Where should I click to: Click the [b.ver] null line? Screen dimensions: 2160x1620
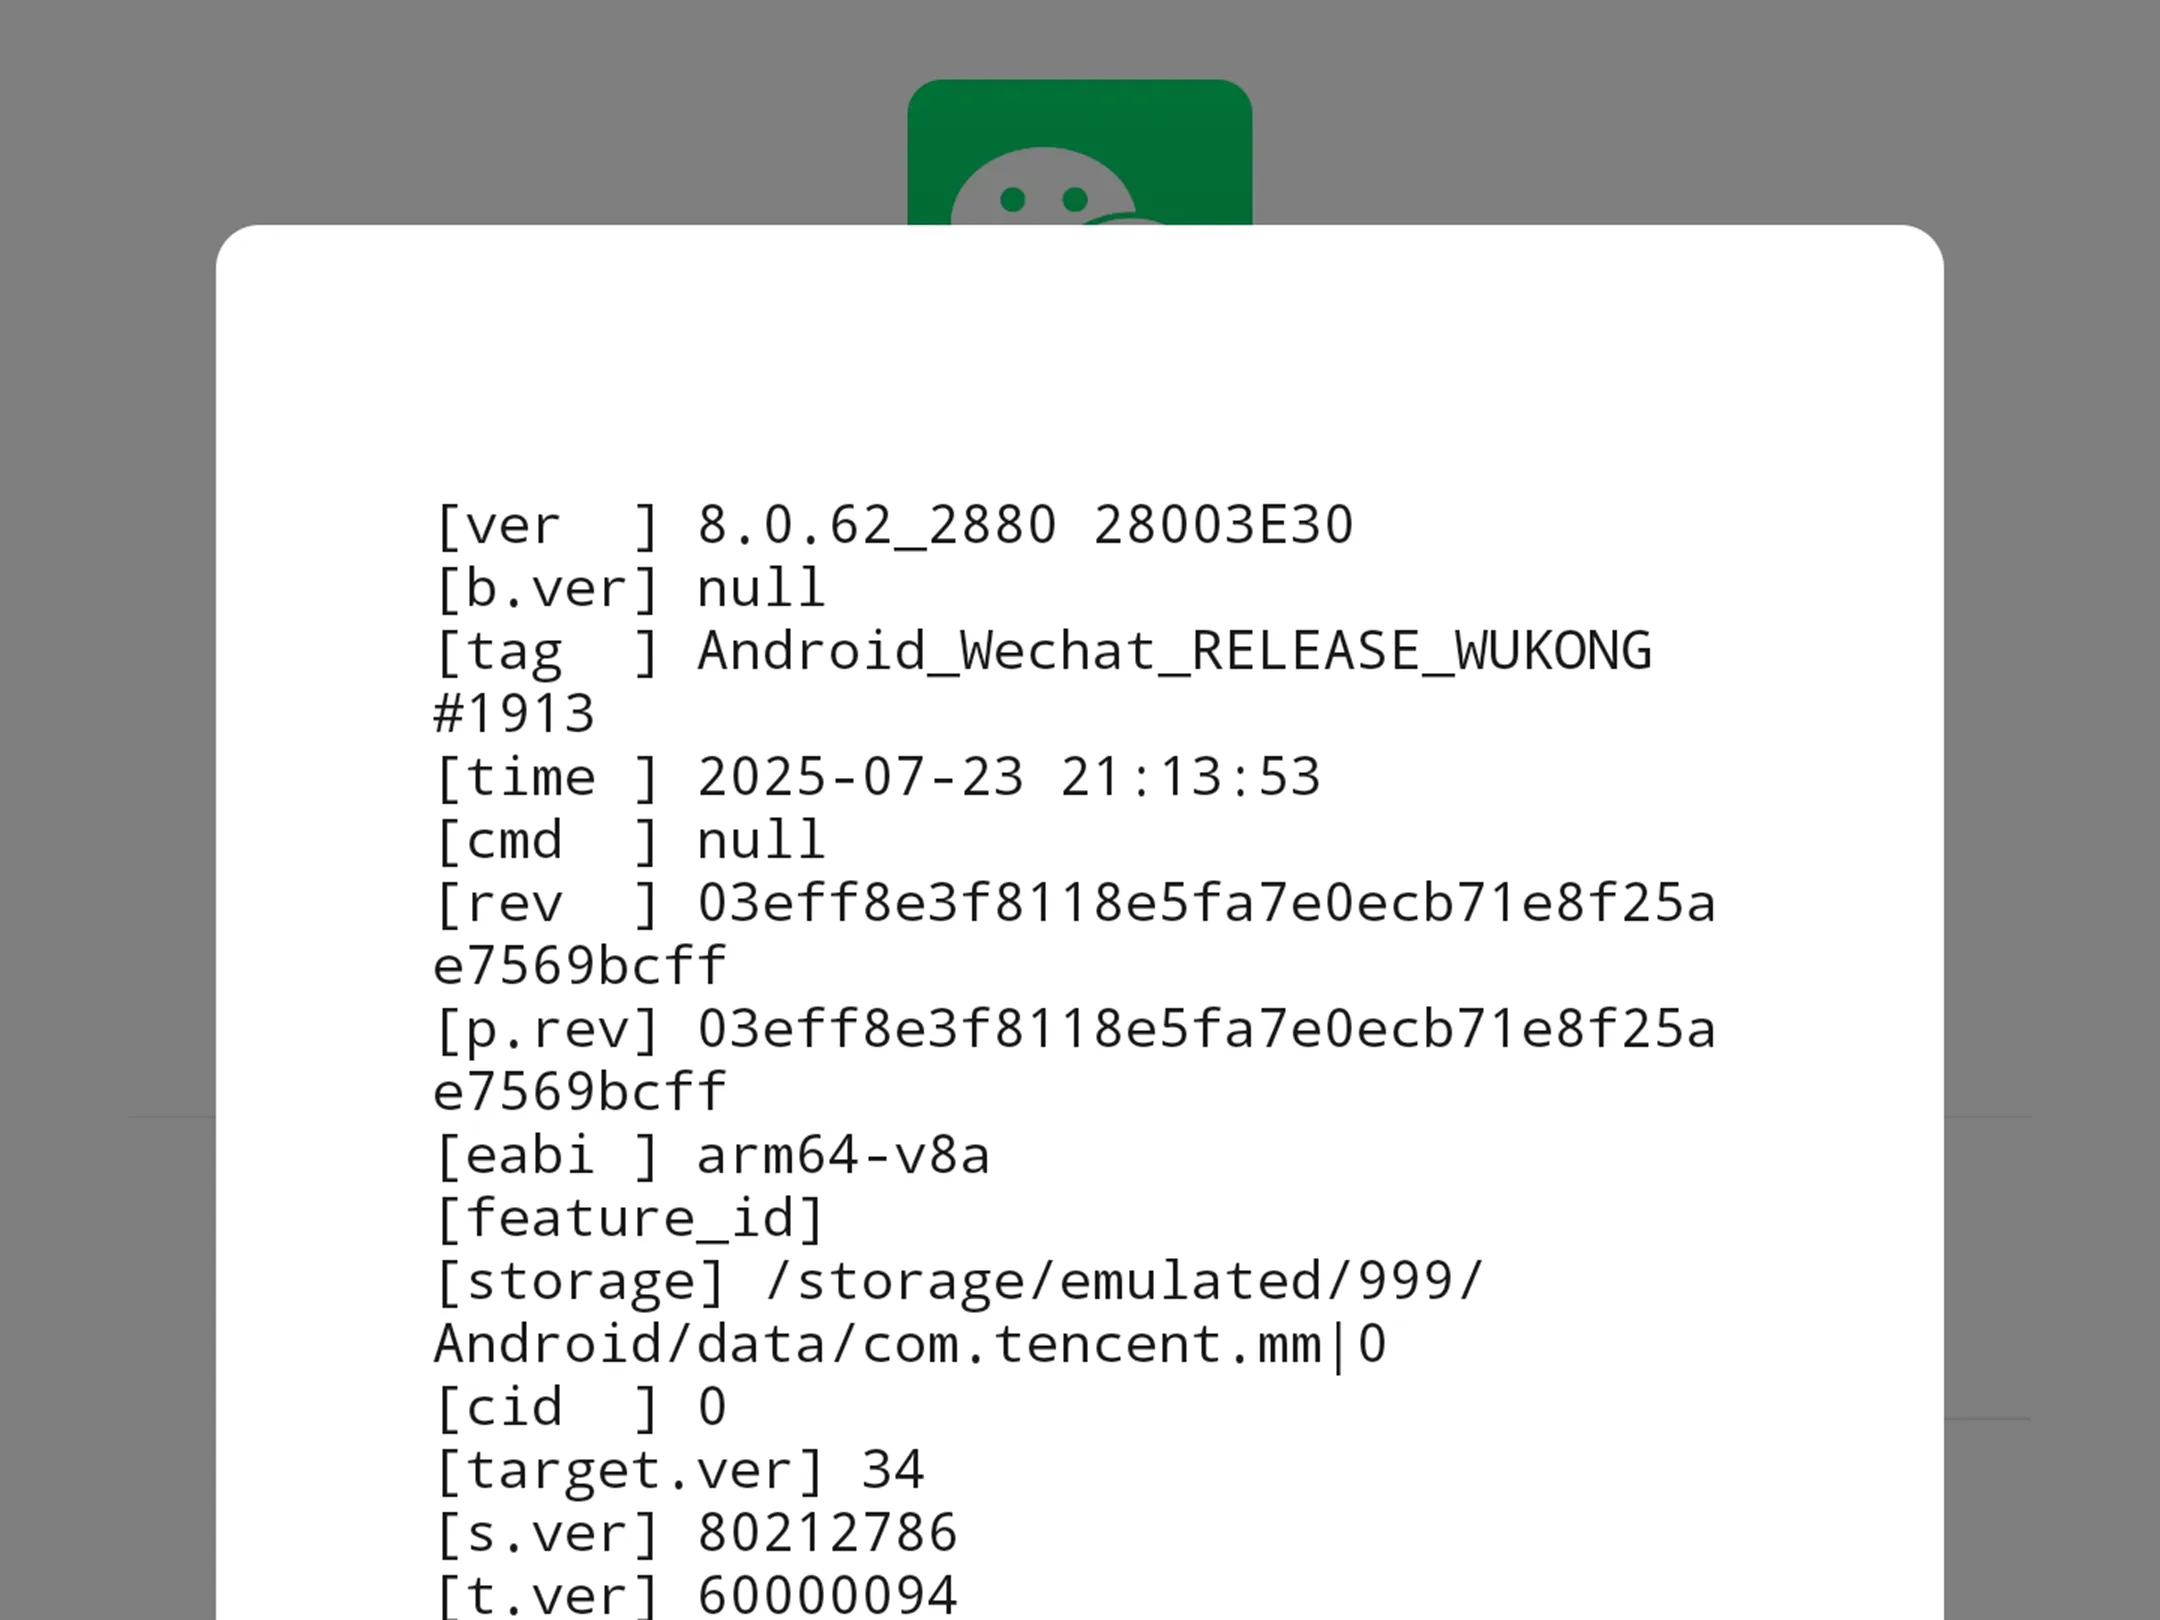click(630, 589)
